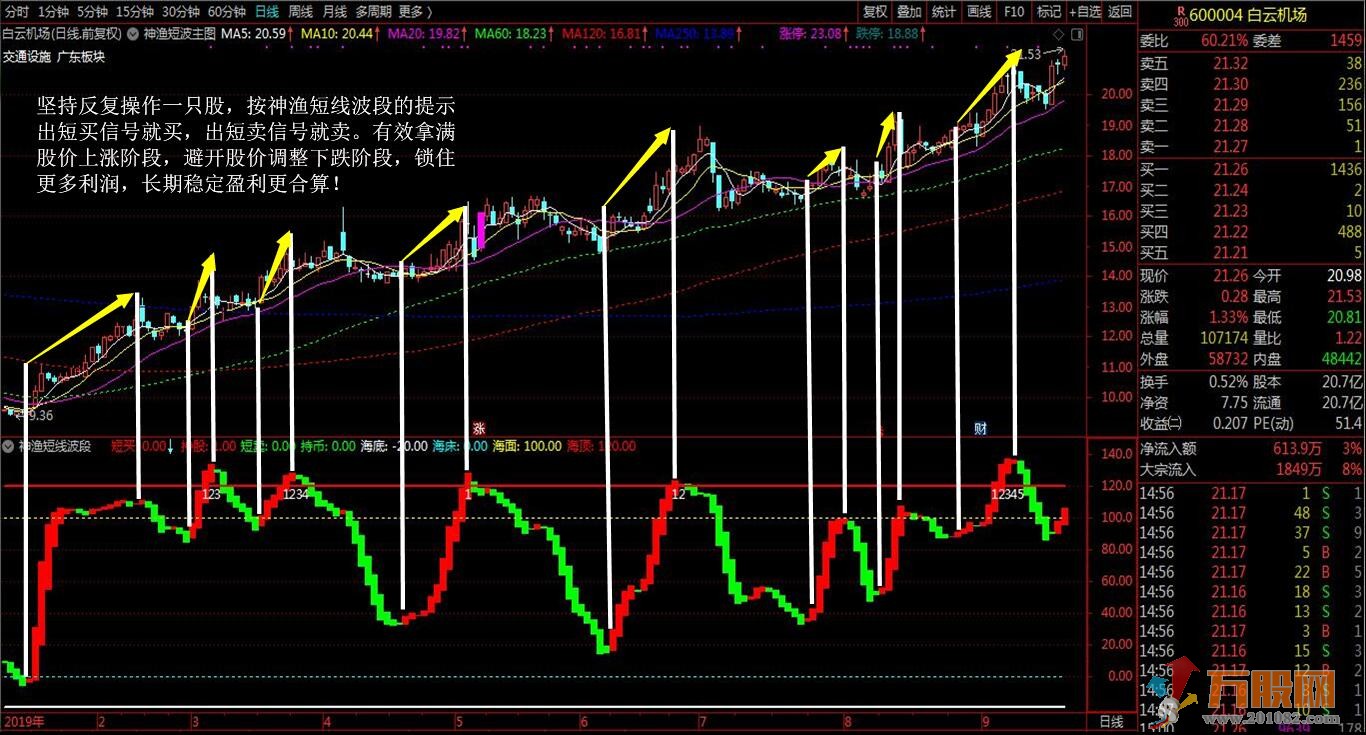Click the 日线 label at bottom-right of chart

(1111, 721)
